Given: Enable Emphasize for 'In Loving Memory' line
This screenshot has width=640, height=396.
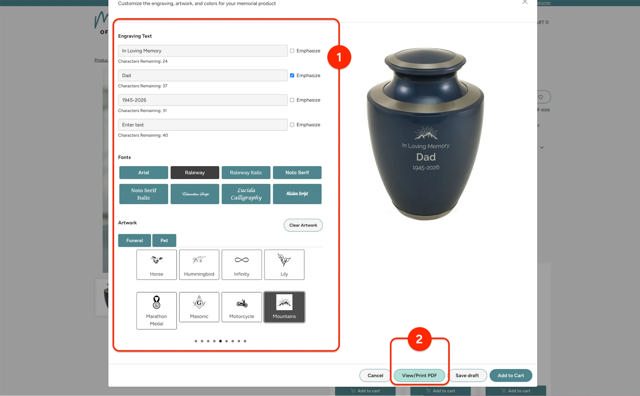Looking at the screenshot, I should click(x=292, y=51).
